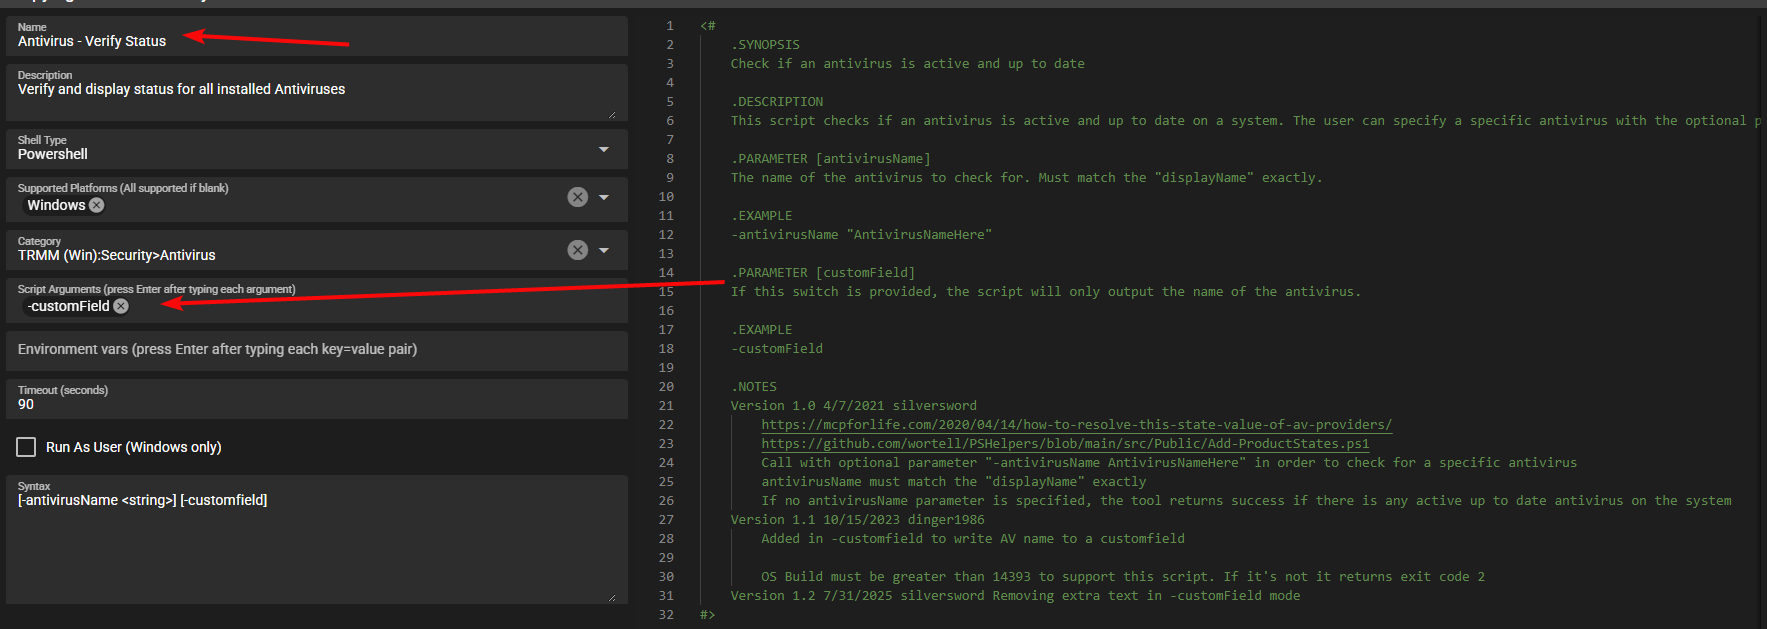Viewport: 1767px width, 629px height.
Task: Clear all Supported Platforms selections
Action: click(x=577, y=197)
